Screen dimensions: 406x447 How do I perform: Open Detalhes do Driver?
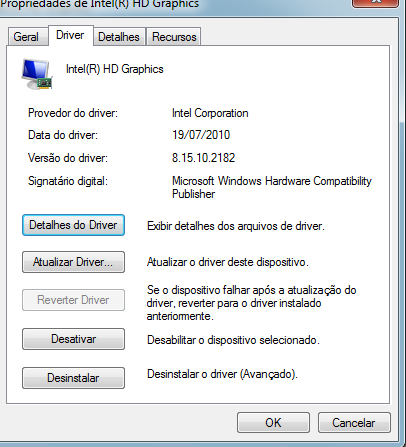pyautogui.click(x=73, y=225)
